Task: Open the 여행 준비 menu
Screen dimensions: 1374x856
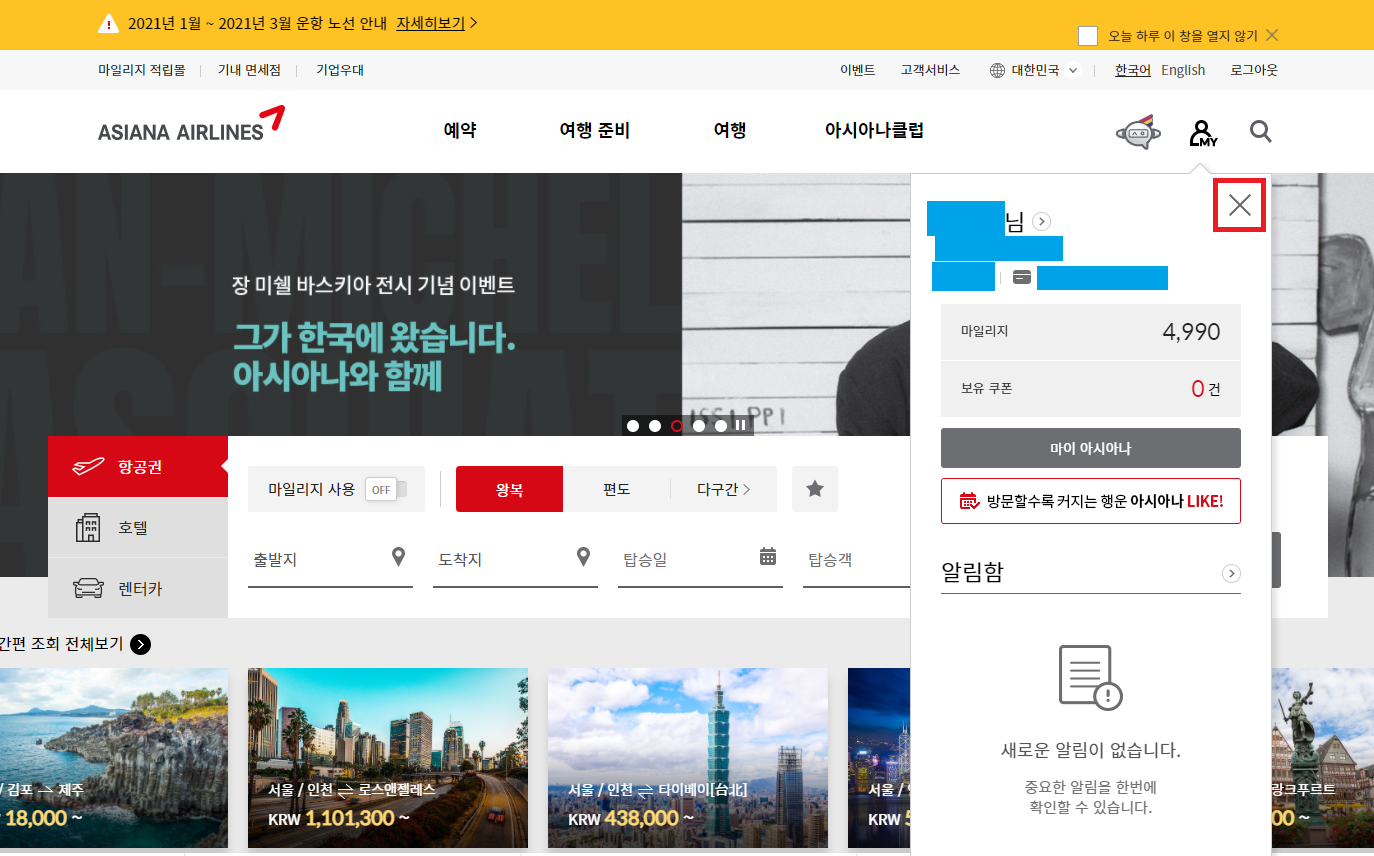Action: coord(595,130)
